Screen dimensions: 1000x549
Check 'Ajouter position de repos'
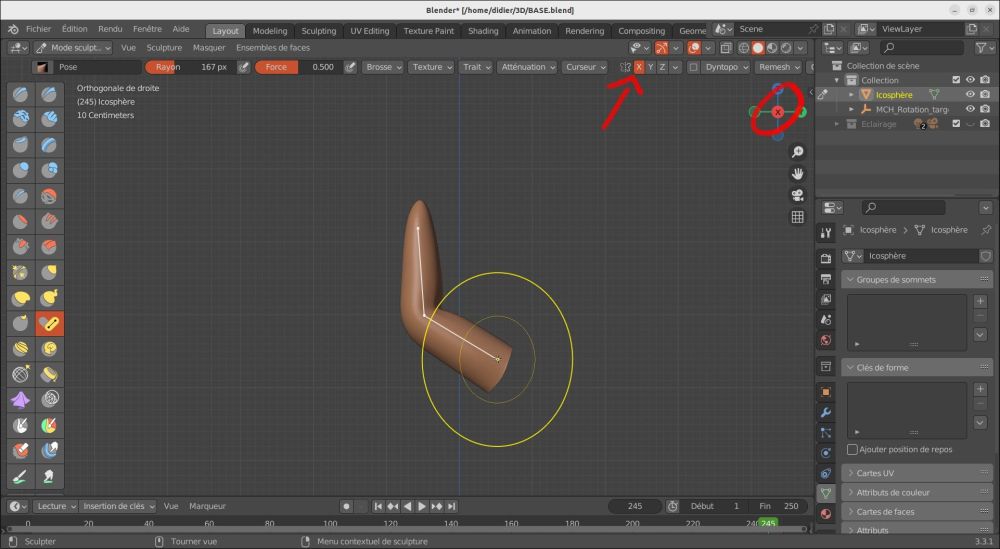[x=852, y=450]
